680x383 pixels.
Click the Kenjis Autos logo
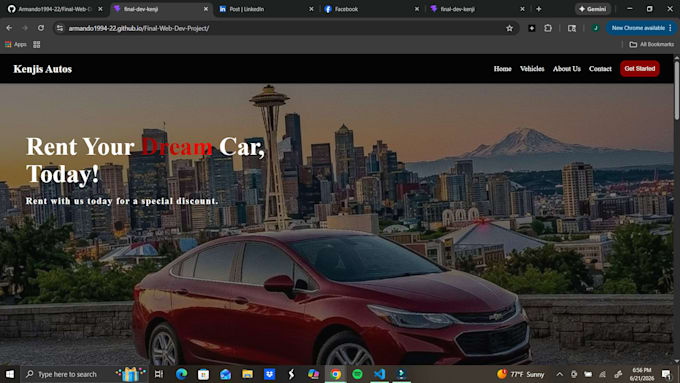point(42,69)
